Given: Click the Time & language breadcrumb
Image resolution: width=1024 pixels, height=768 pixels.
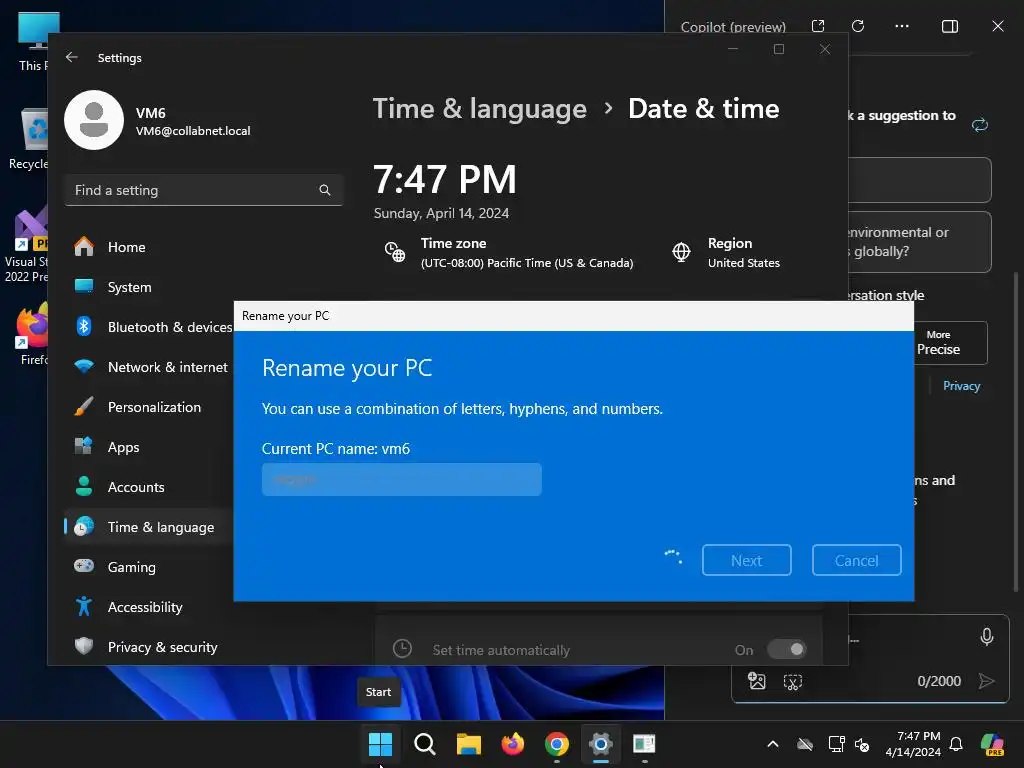Looking at the screenshot, I should point(480,108).
